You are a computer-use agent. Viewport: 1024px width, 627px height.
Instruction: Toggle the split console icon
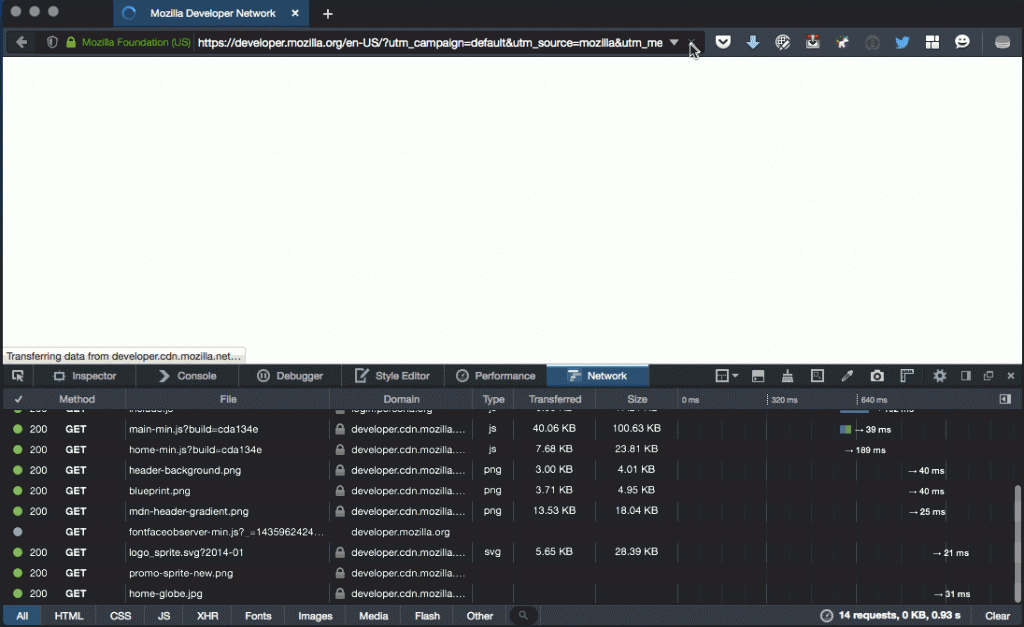tap(758, 376)
